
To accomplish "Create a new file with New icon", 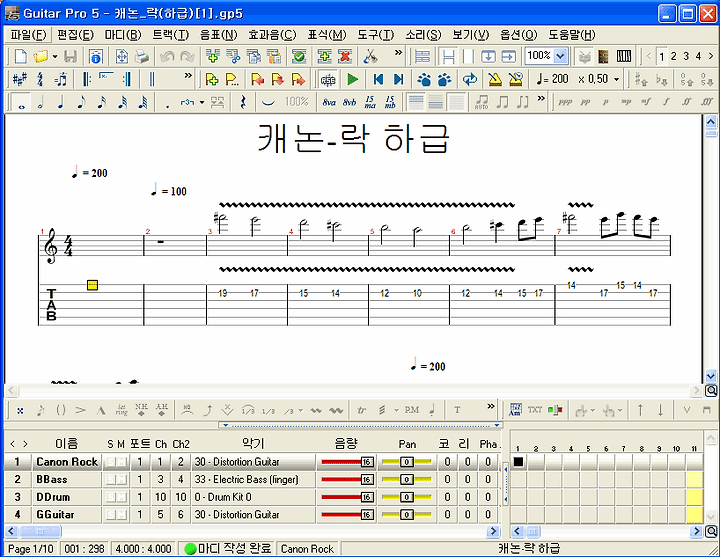I will pos(21,56).
